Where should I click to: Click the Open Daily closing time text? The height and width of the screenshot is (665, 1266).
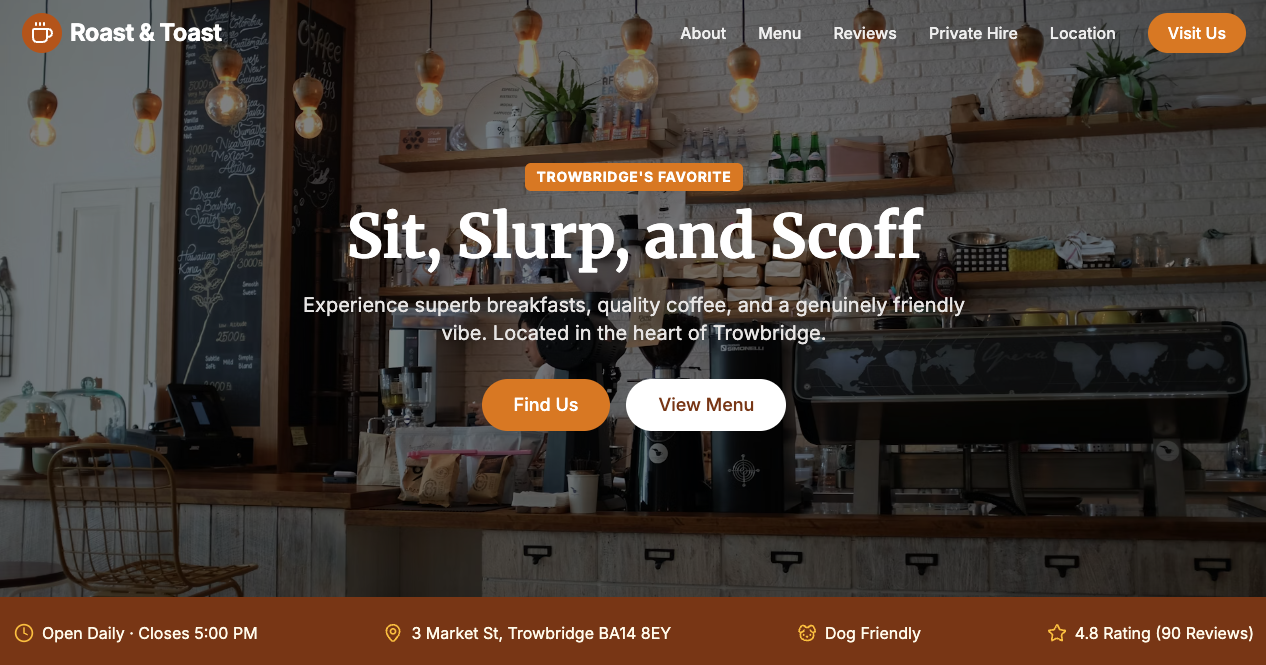150,633
